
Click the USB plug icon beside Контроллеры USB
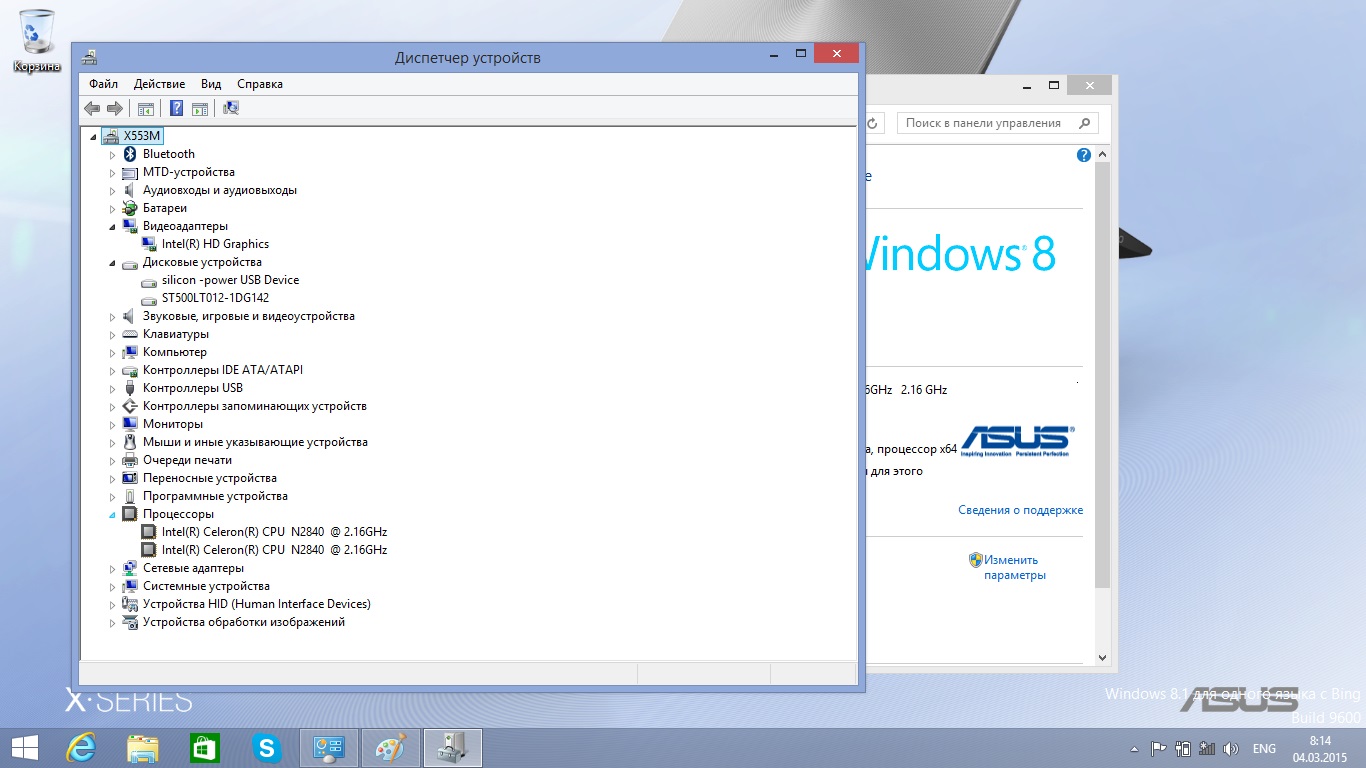(x=130, y=388)
